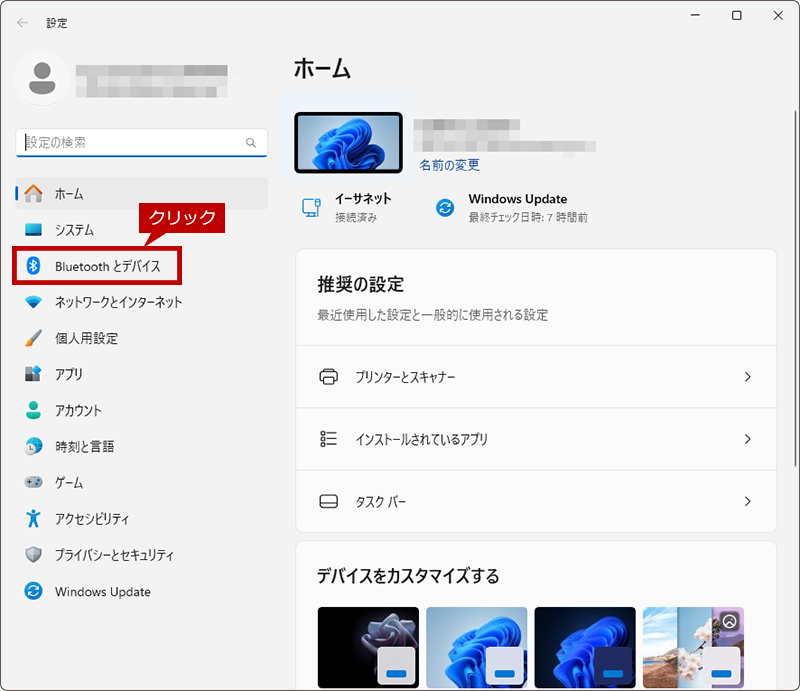Open the Taskbar settings row chevron
This screenshot has width=800, height=691.
747,501
